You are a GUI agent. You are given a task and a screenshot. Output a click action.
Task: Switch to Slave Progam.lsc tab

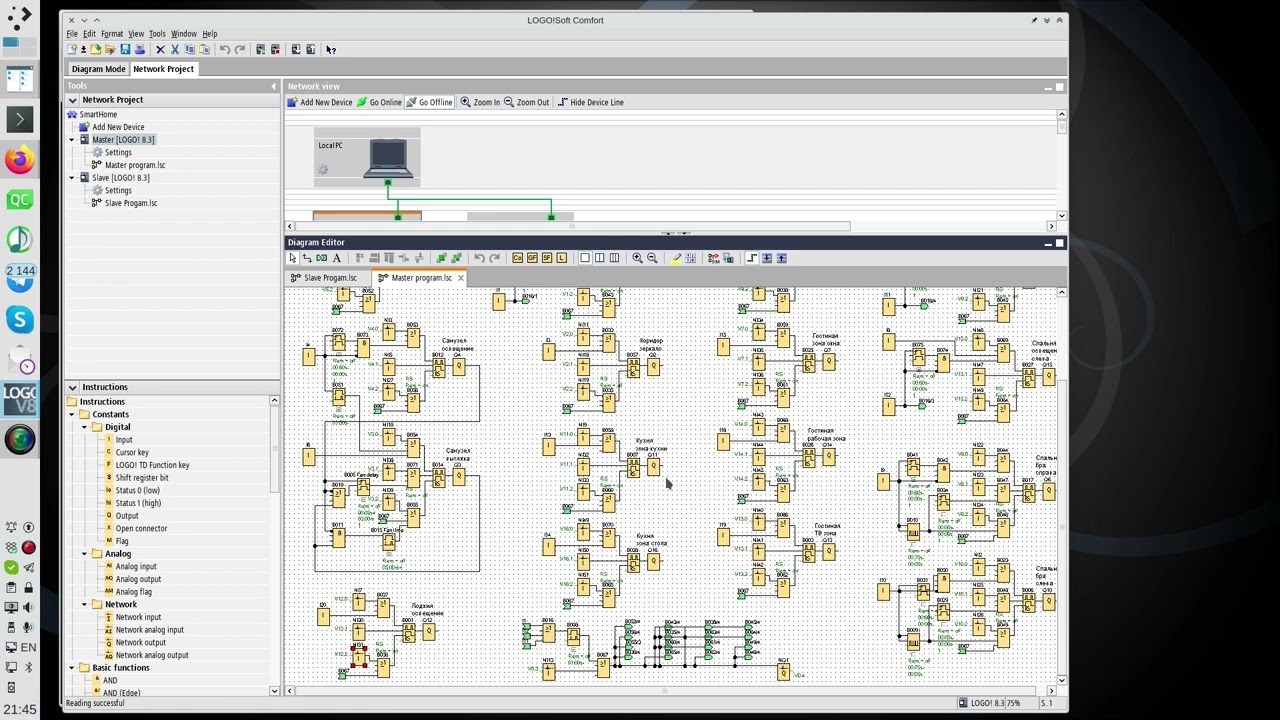[324, 278]
